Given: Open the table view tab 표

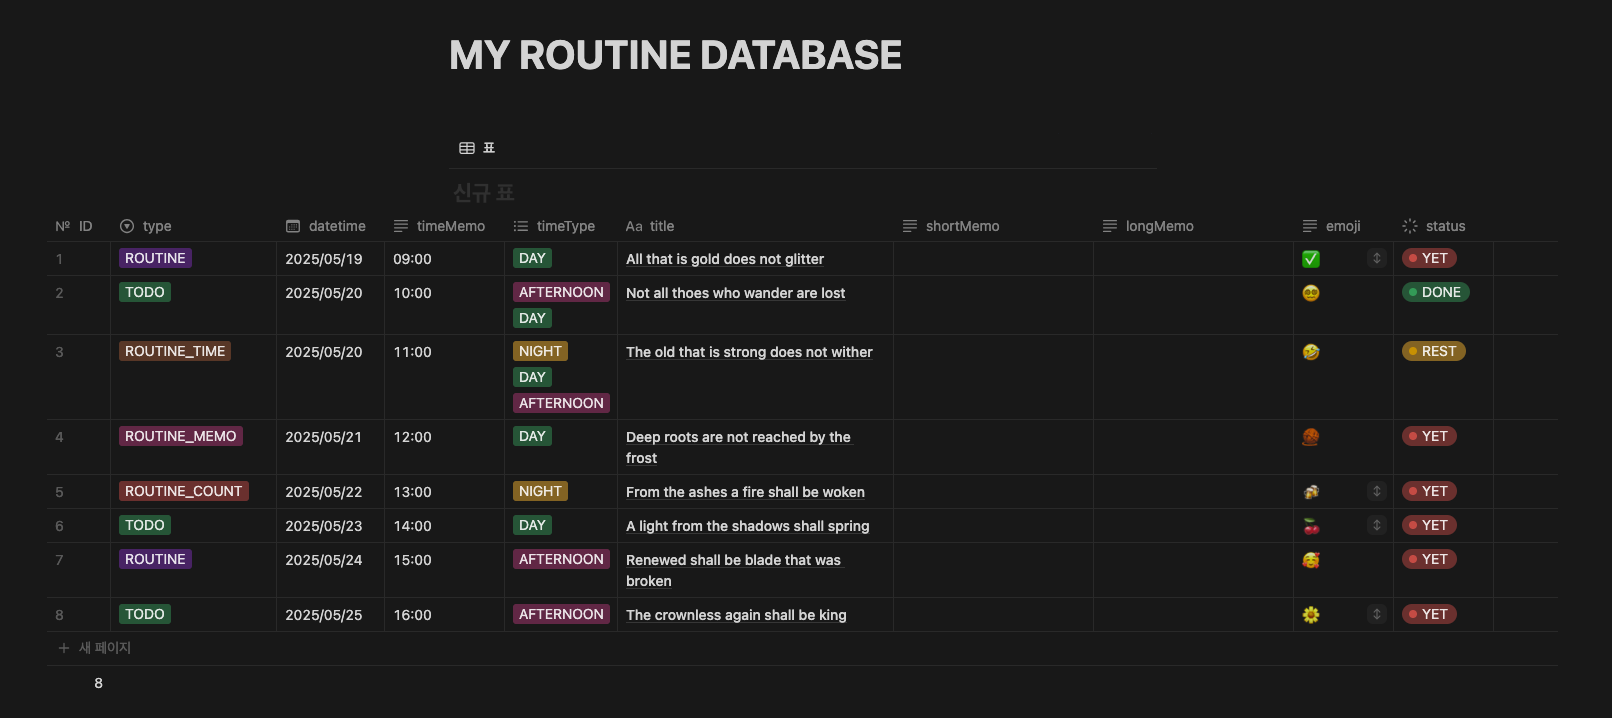Looking at the screenshot, I should (x=477, y=148).
